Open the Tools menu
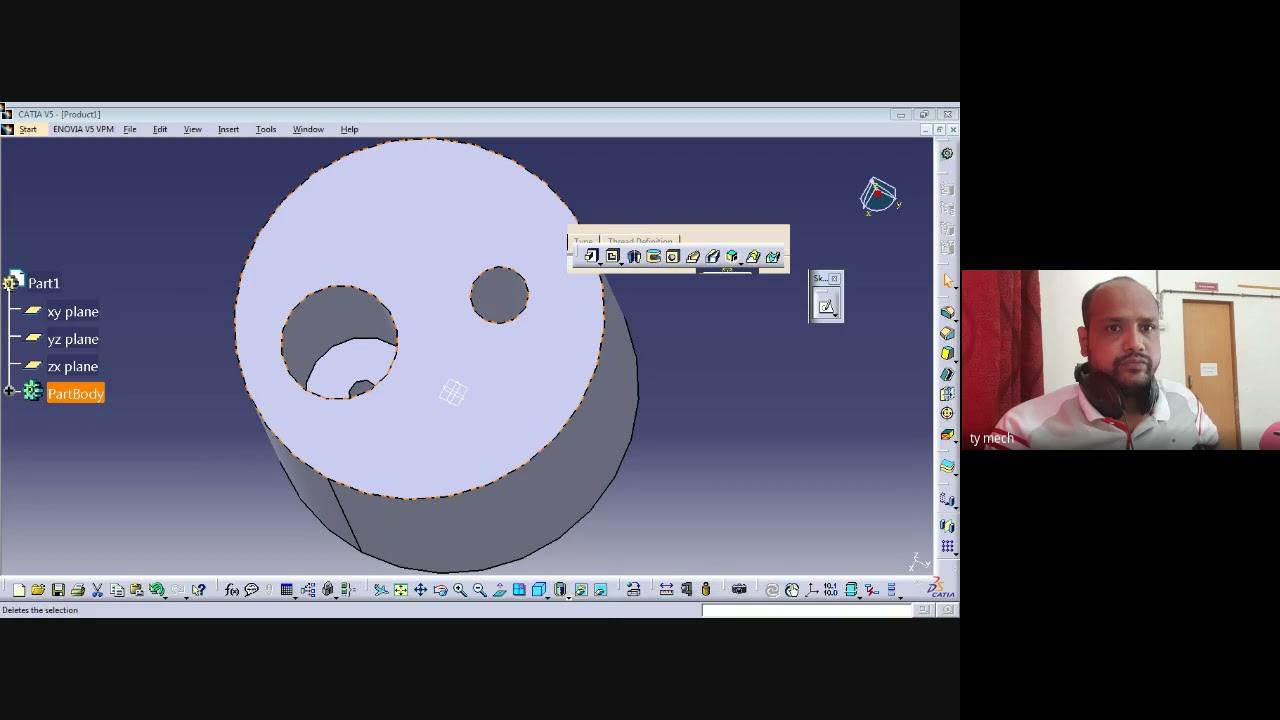 tap(266, 129)
